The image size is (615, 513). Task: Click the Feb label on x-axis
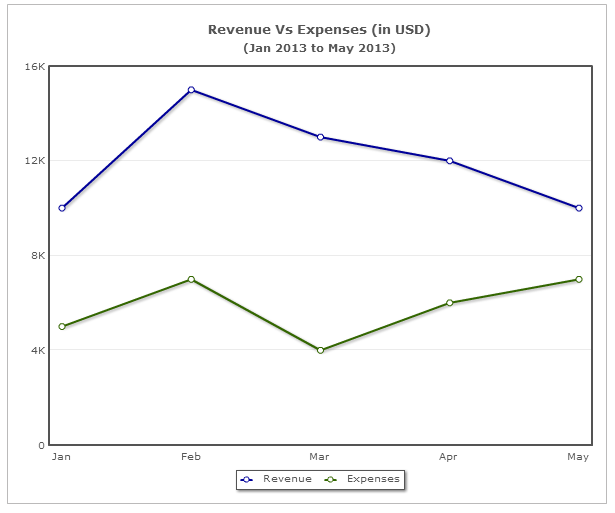pyautogui.click(x=191, y=457)
